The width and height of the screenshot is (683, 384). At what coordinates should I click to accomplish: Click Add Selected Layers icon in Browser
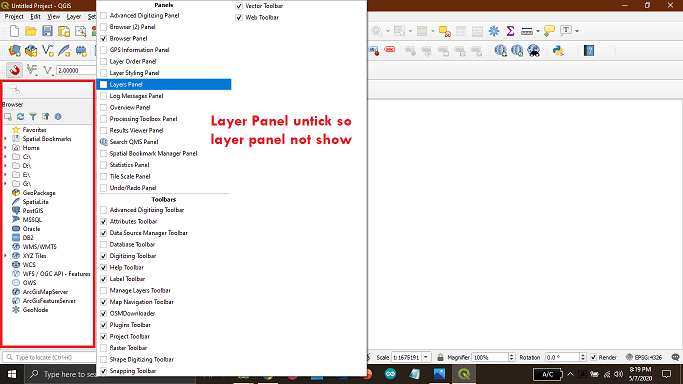click(8, 117)
